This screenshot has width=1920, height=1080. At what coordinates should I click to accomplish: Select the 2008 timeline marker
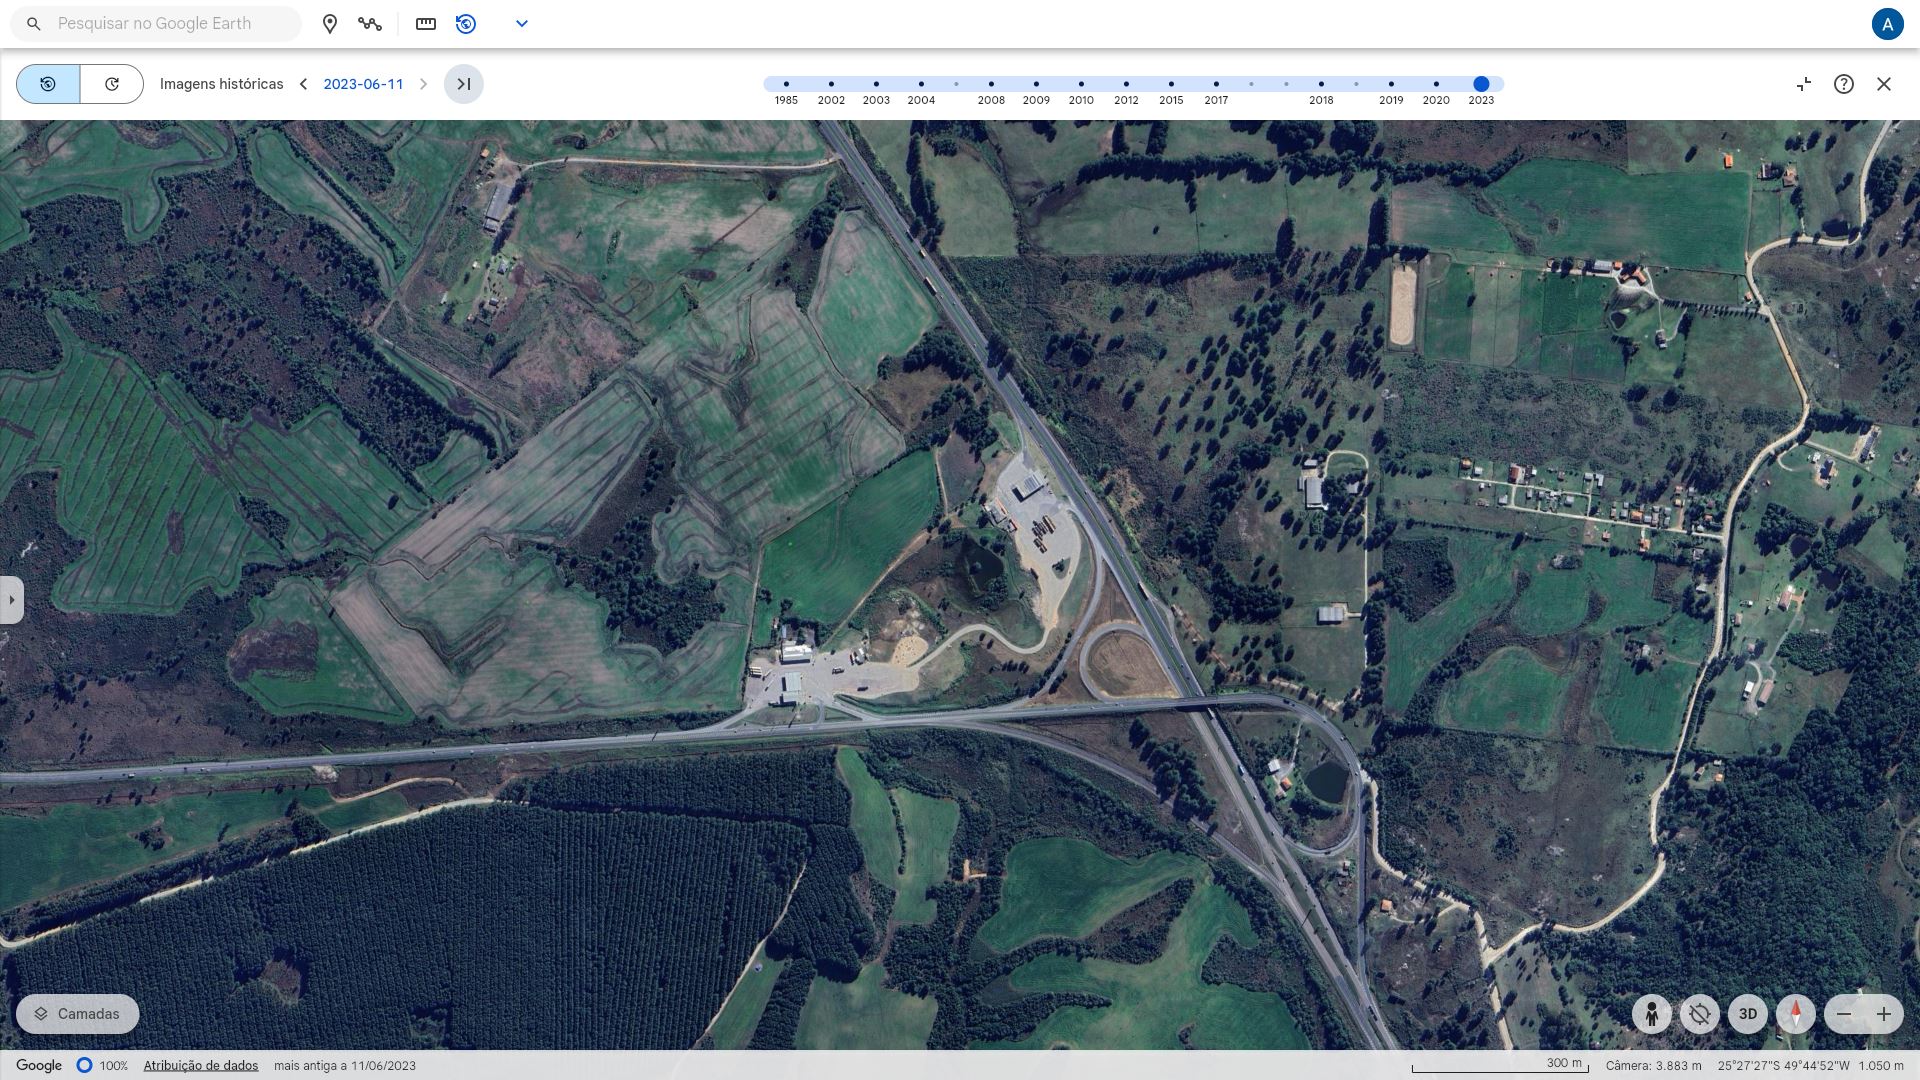click(x=991, y=84)
